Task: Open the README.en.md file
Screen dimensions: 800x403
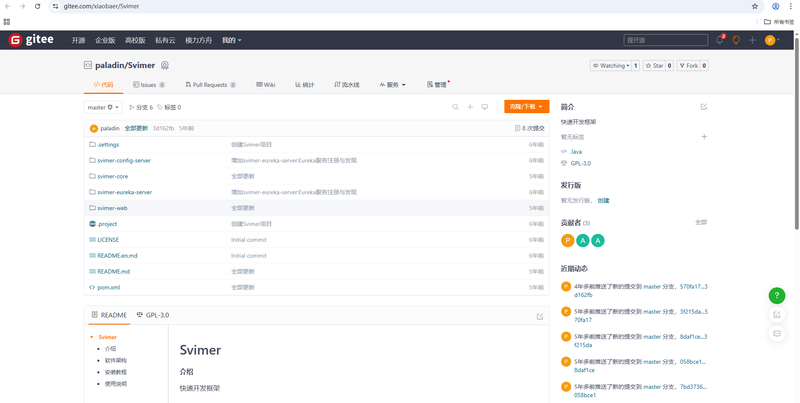Action: [x=117, y=256]
